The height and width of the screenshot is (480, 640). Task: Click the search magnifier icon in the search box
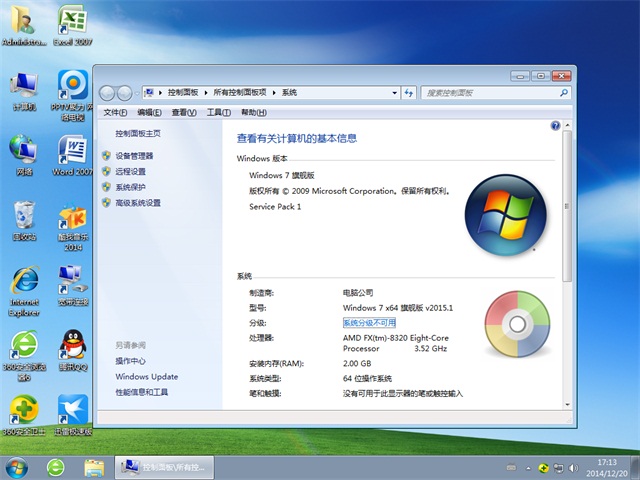[x=564, y=93]
